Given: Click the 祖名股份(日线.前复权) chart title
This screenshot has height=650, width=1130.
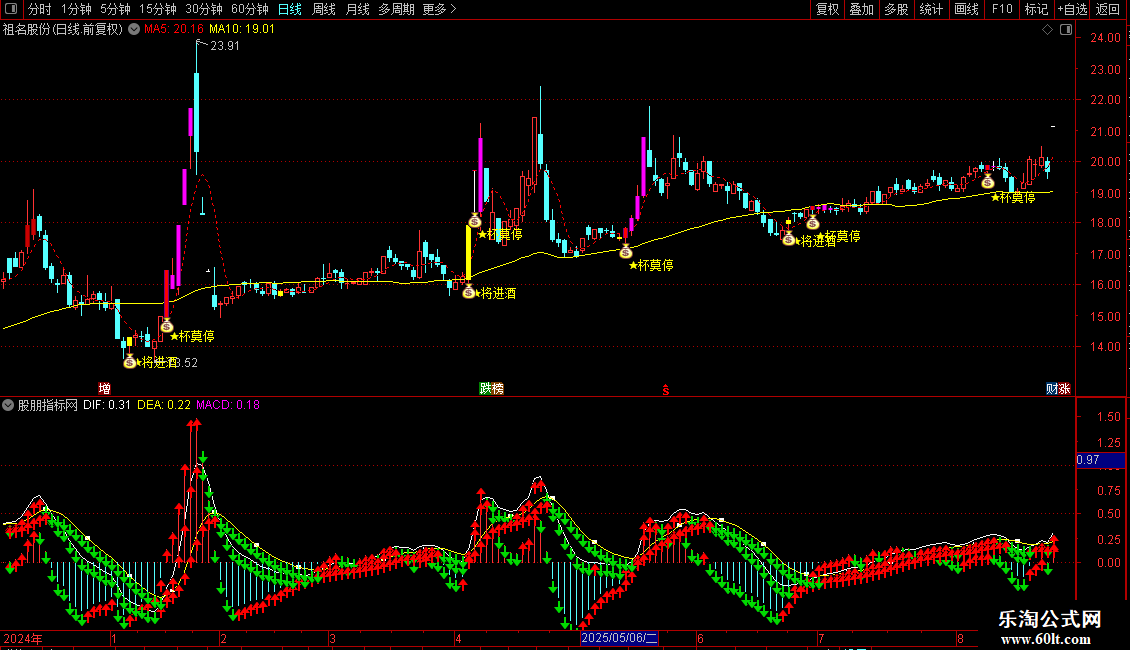Looking at the screenshot, I should tap(63, 29).
